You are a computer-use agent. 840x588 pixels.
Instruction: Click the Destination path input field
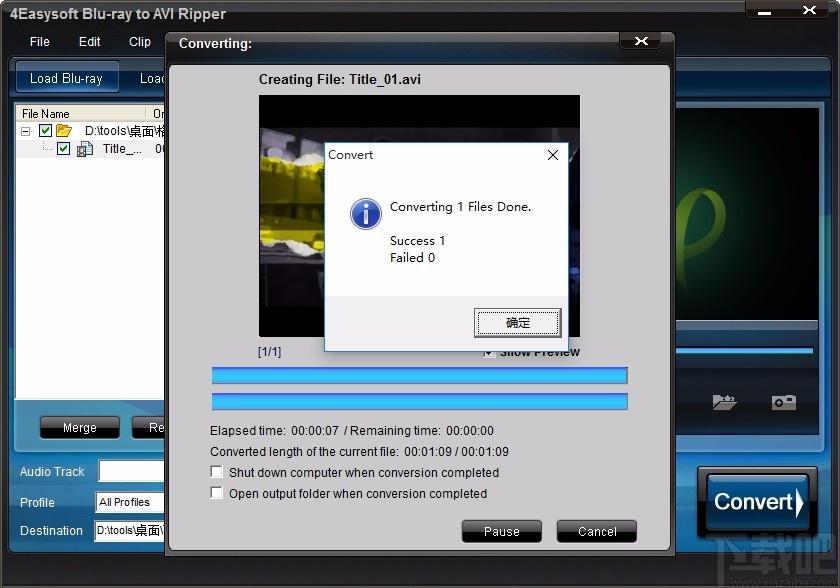point(130,531)
